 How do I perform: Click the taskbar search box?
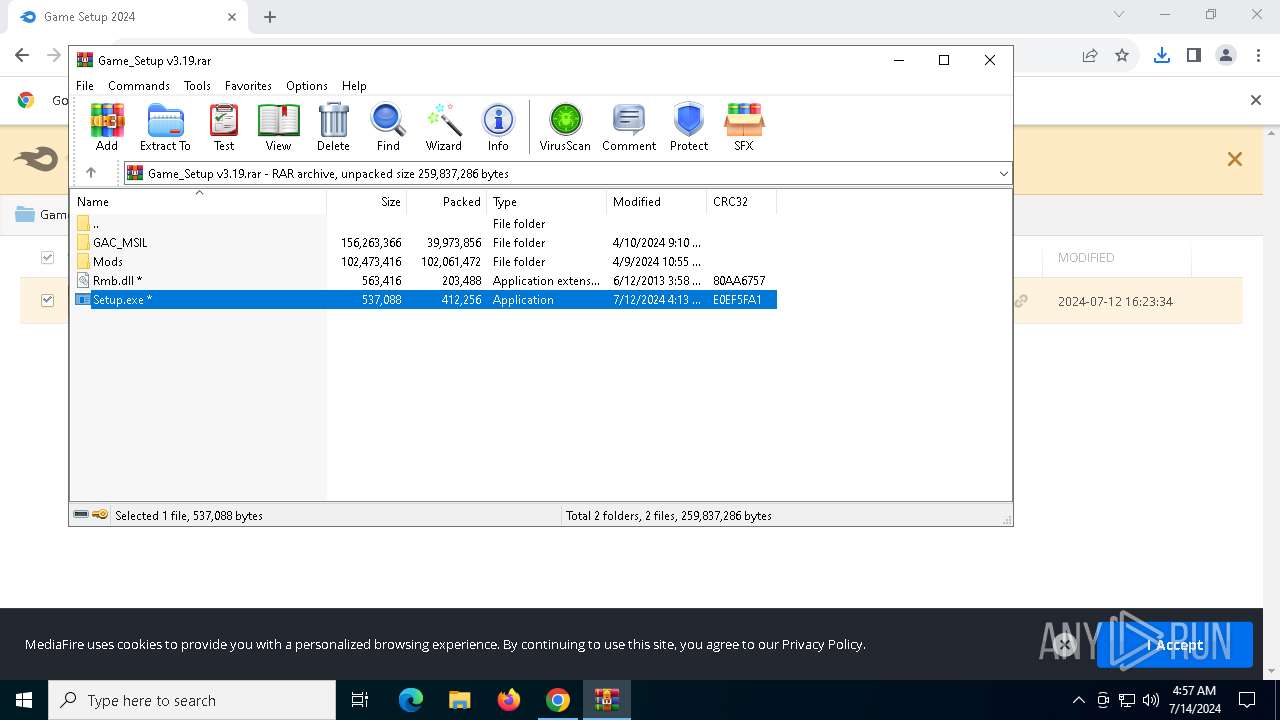click(192, 700)
